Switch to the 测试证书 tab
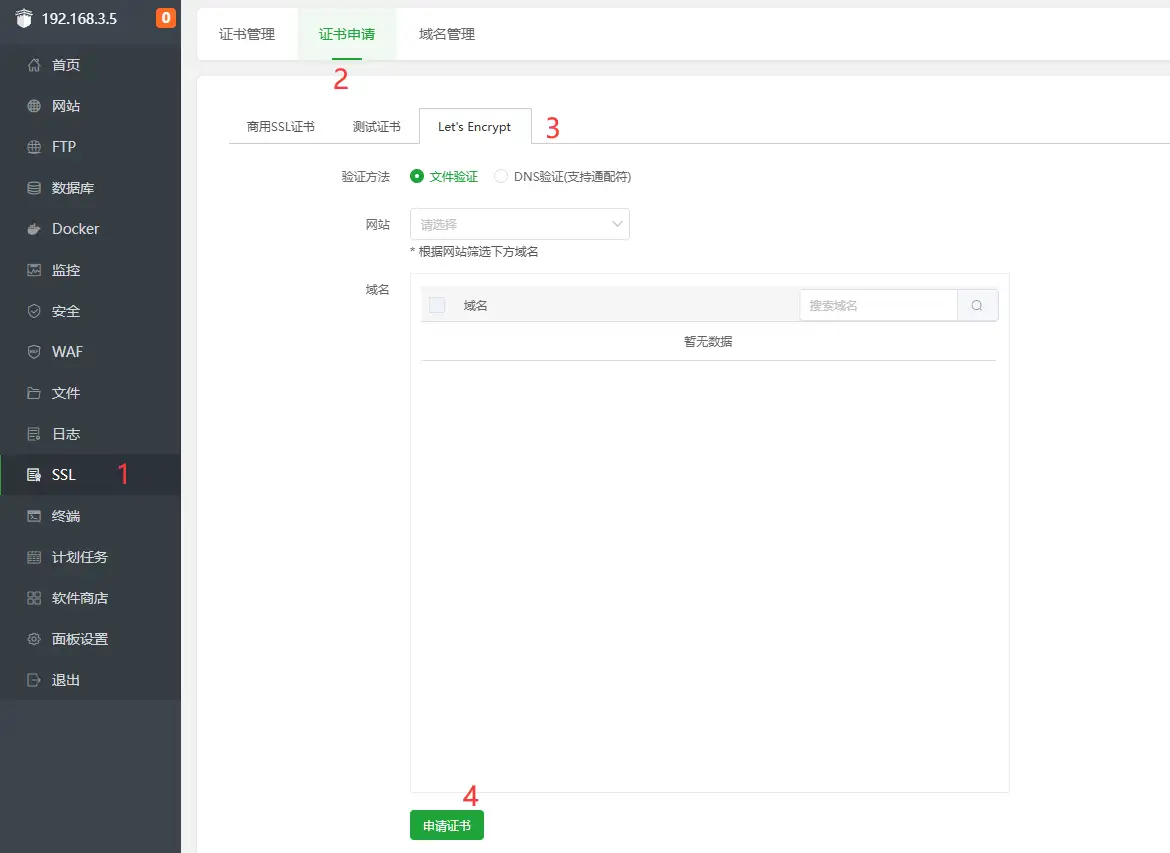This screenshot has height=853, width=1170. coord(377,126)
